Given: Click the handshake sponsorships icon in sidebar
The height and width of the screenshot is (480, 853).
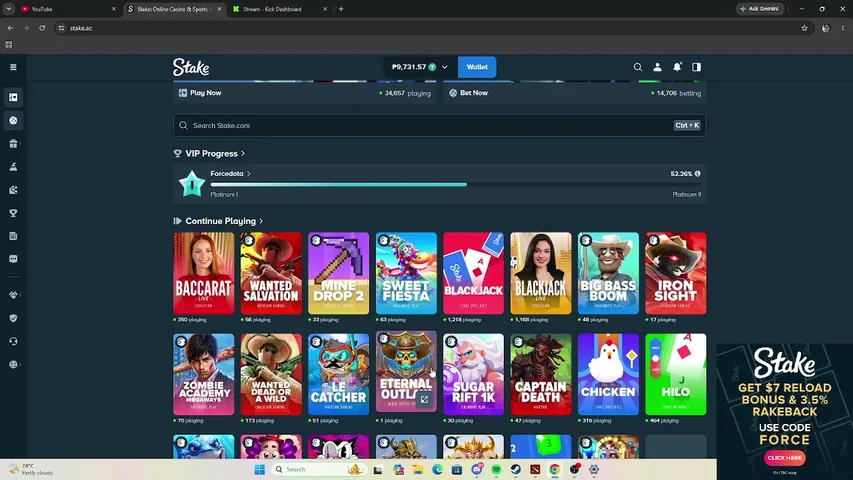Looking at the screenshot, I should [x=13, y=295].
